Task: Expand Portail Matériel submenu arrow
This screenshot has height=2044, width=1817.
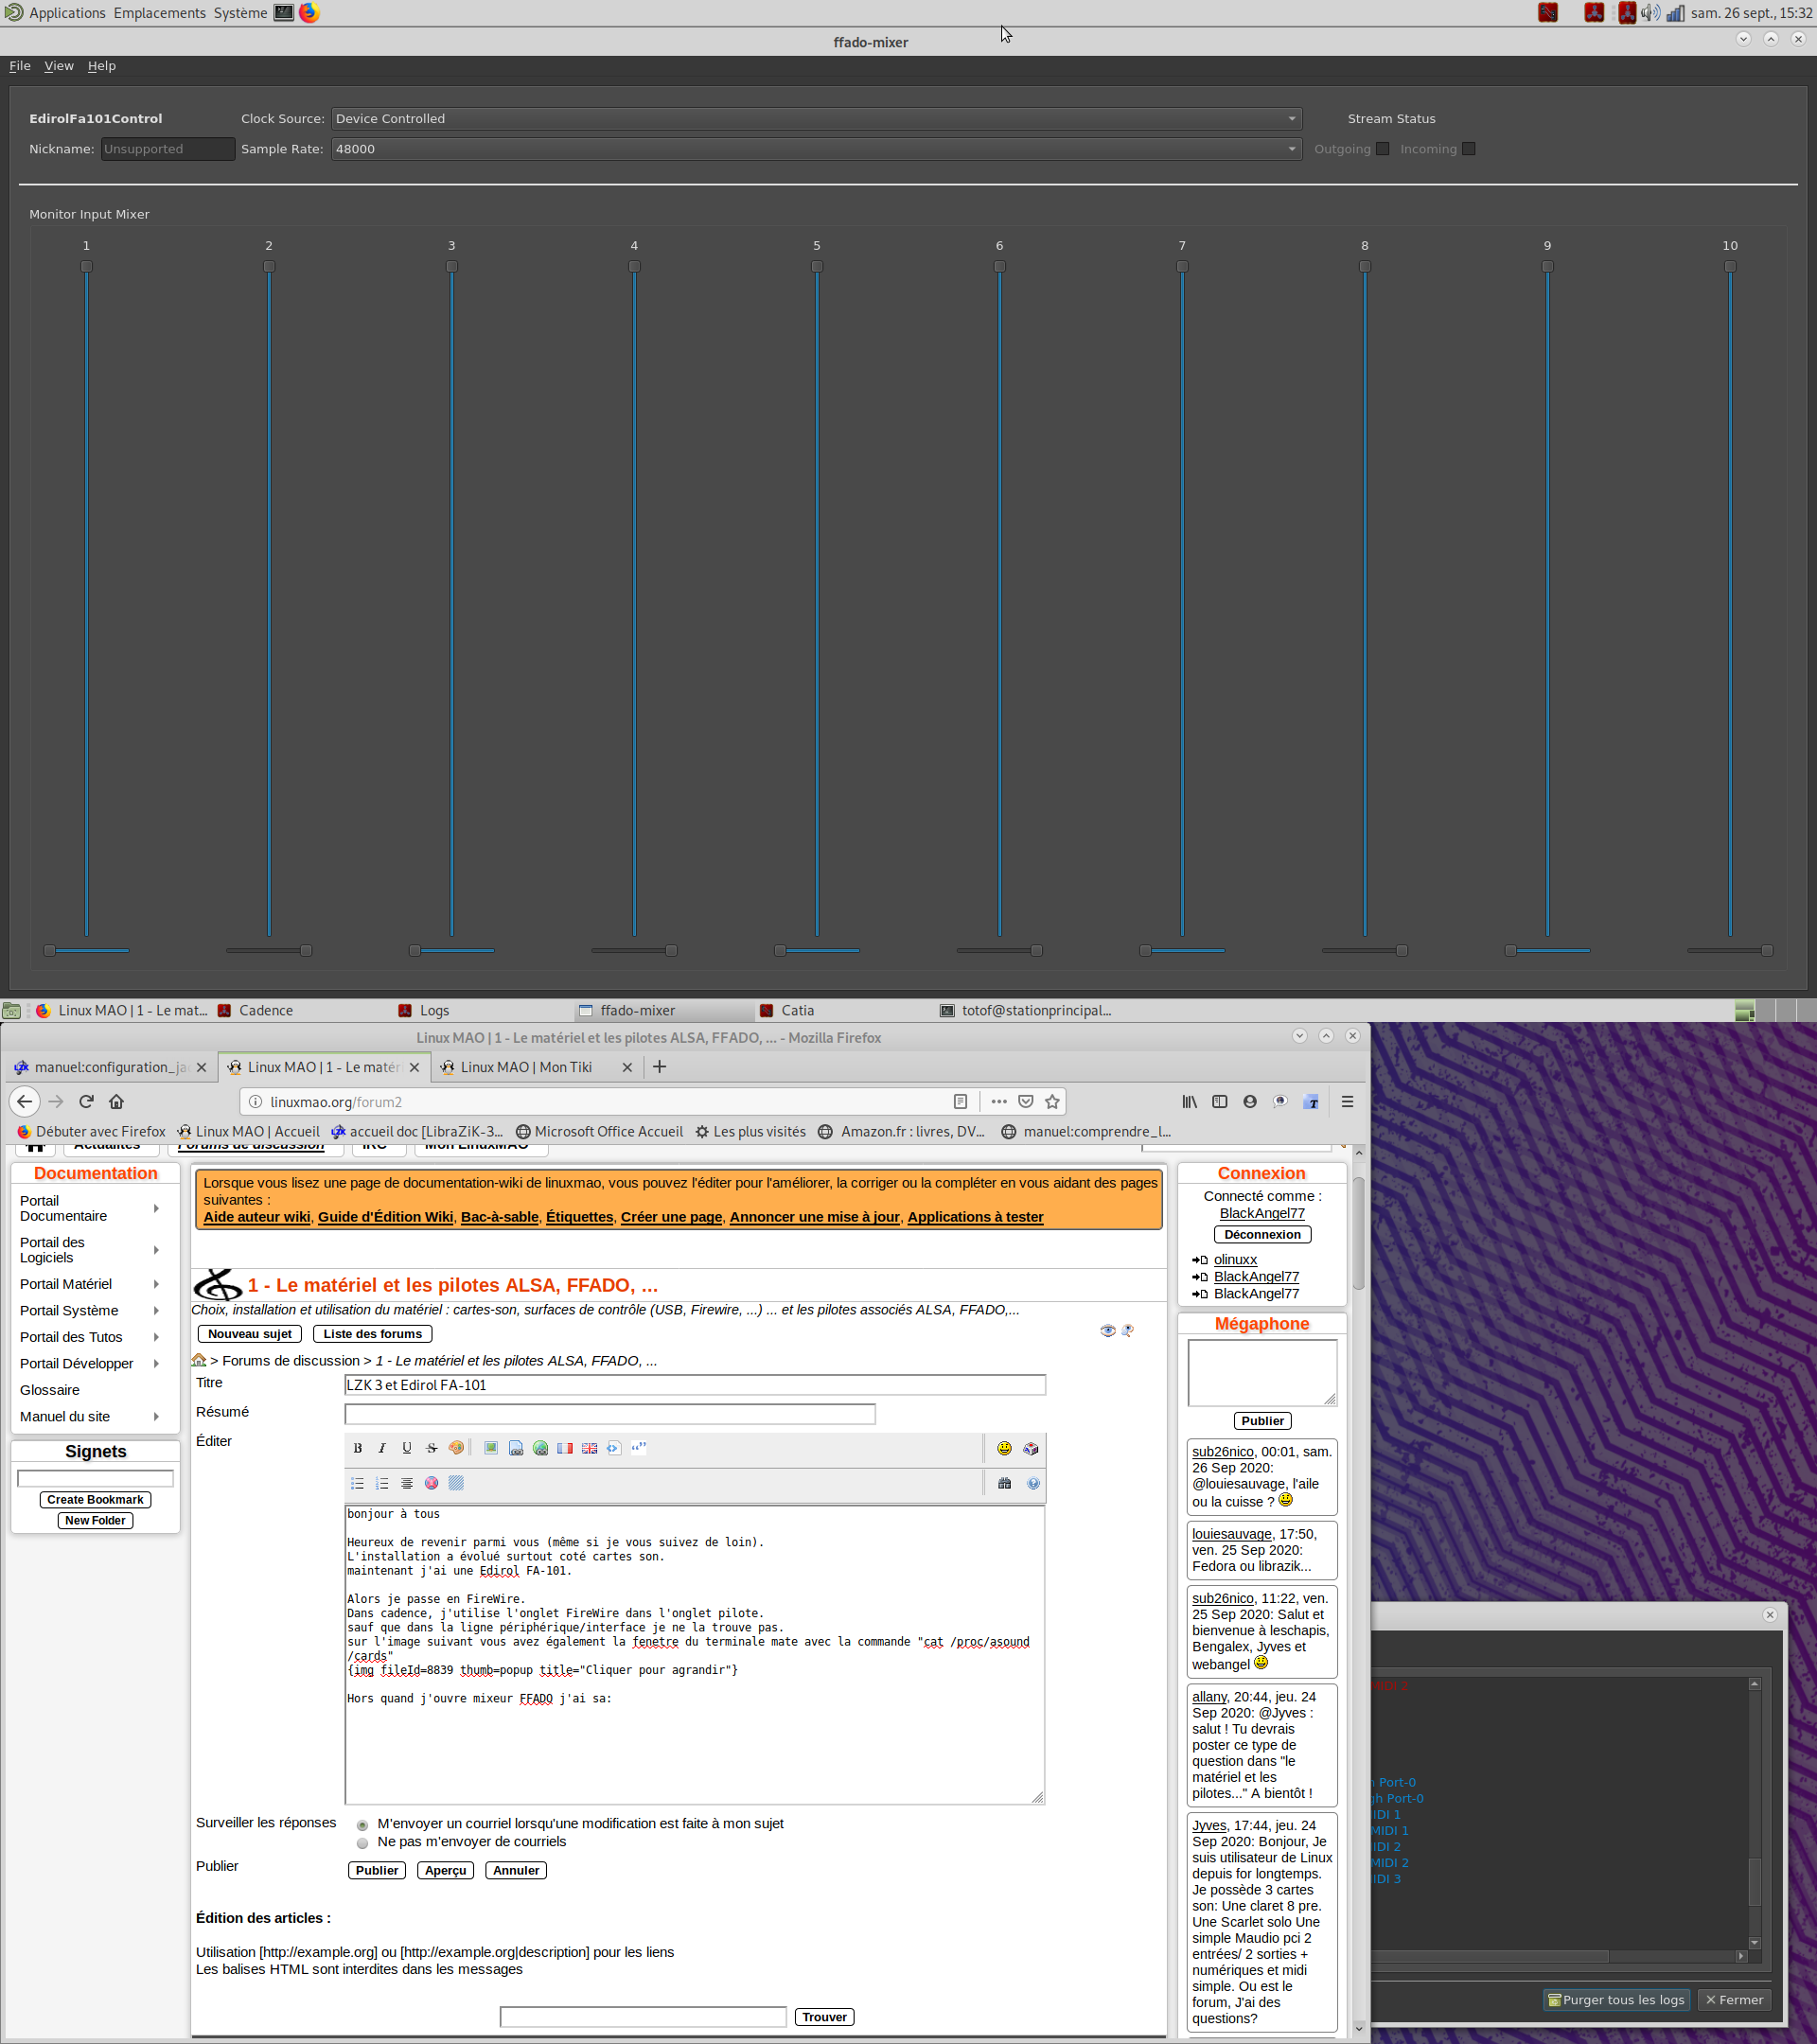Action: pyautogui.click(x=156, y=1284)
